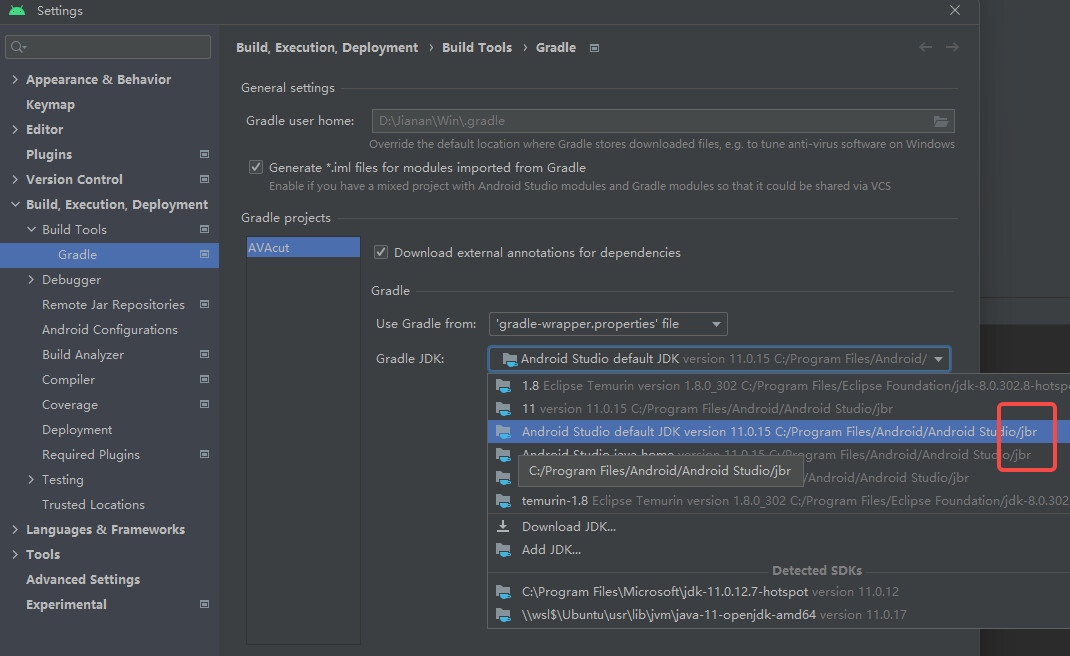Choose Android Studio default JDK option in list
This screenshot has height=656, width=1070.
point(779,431)
